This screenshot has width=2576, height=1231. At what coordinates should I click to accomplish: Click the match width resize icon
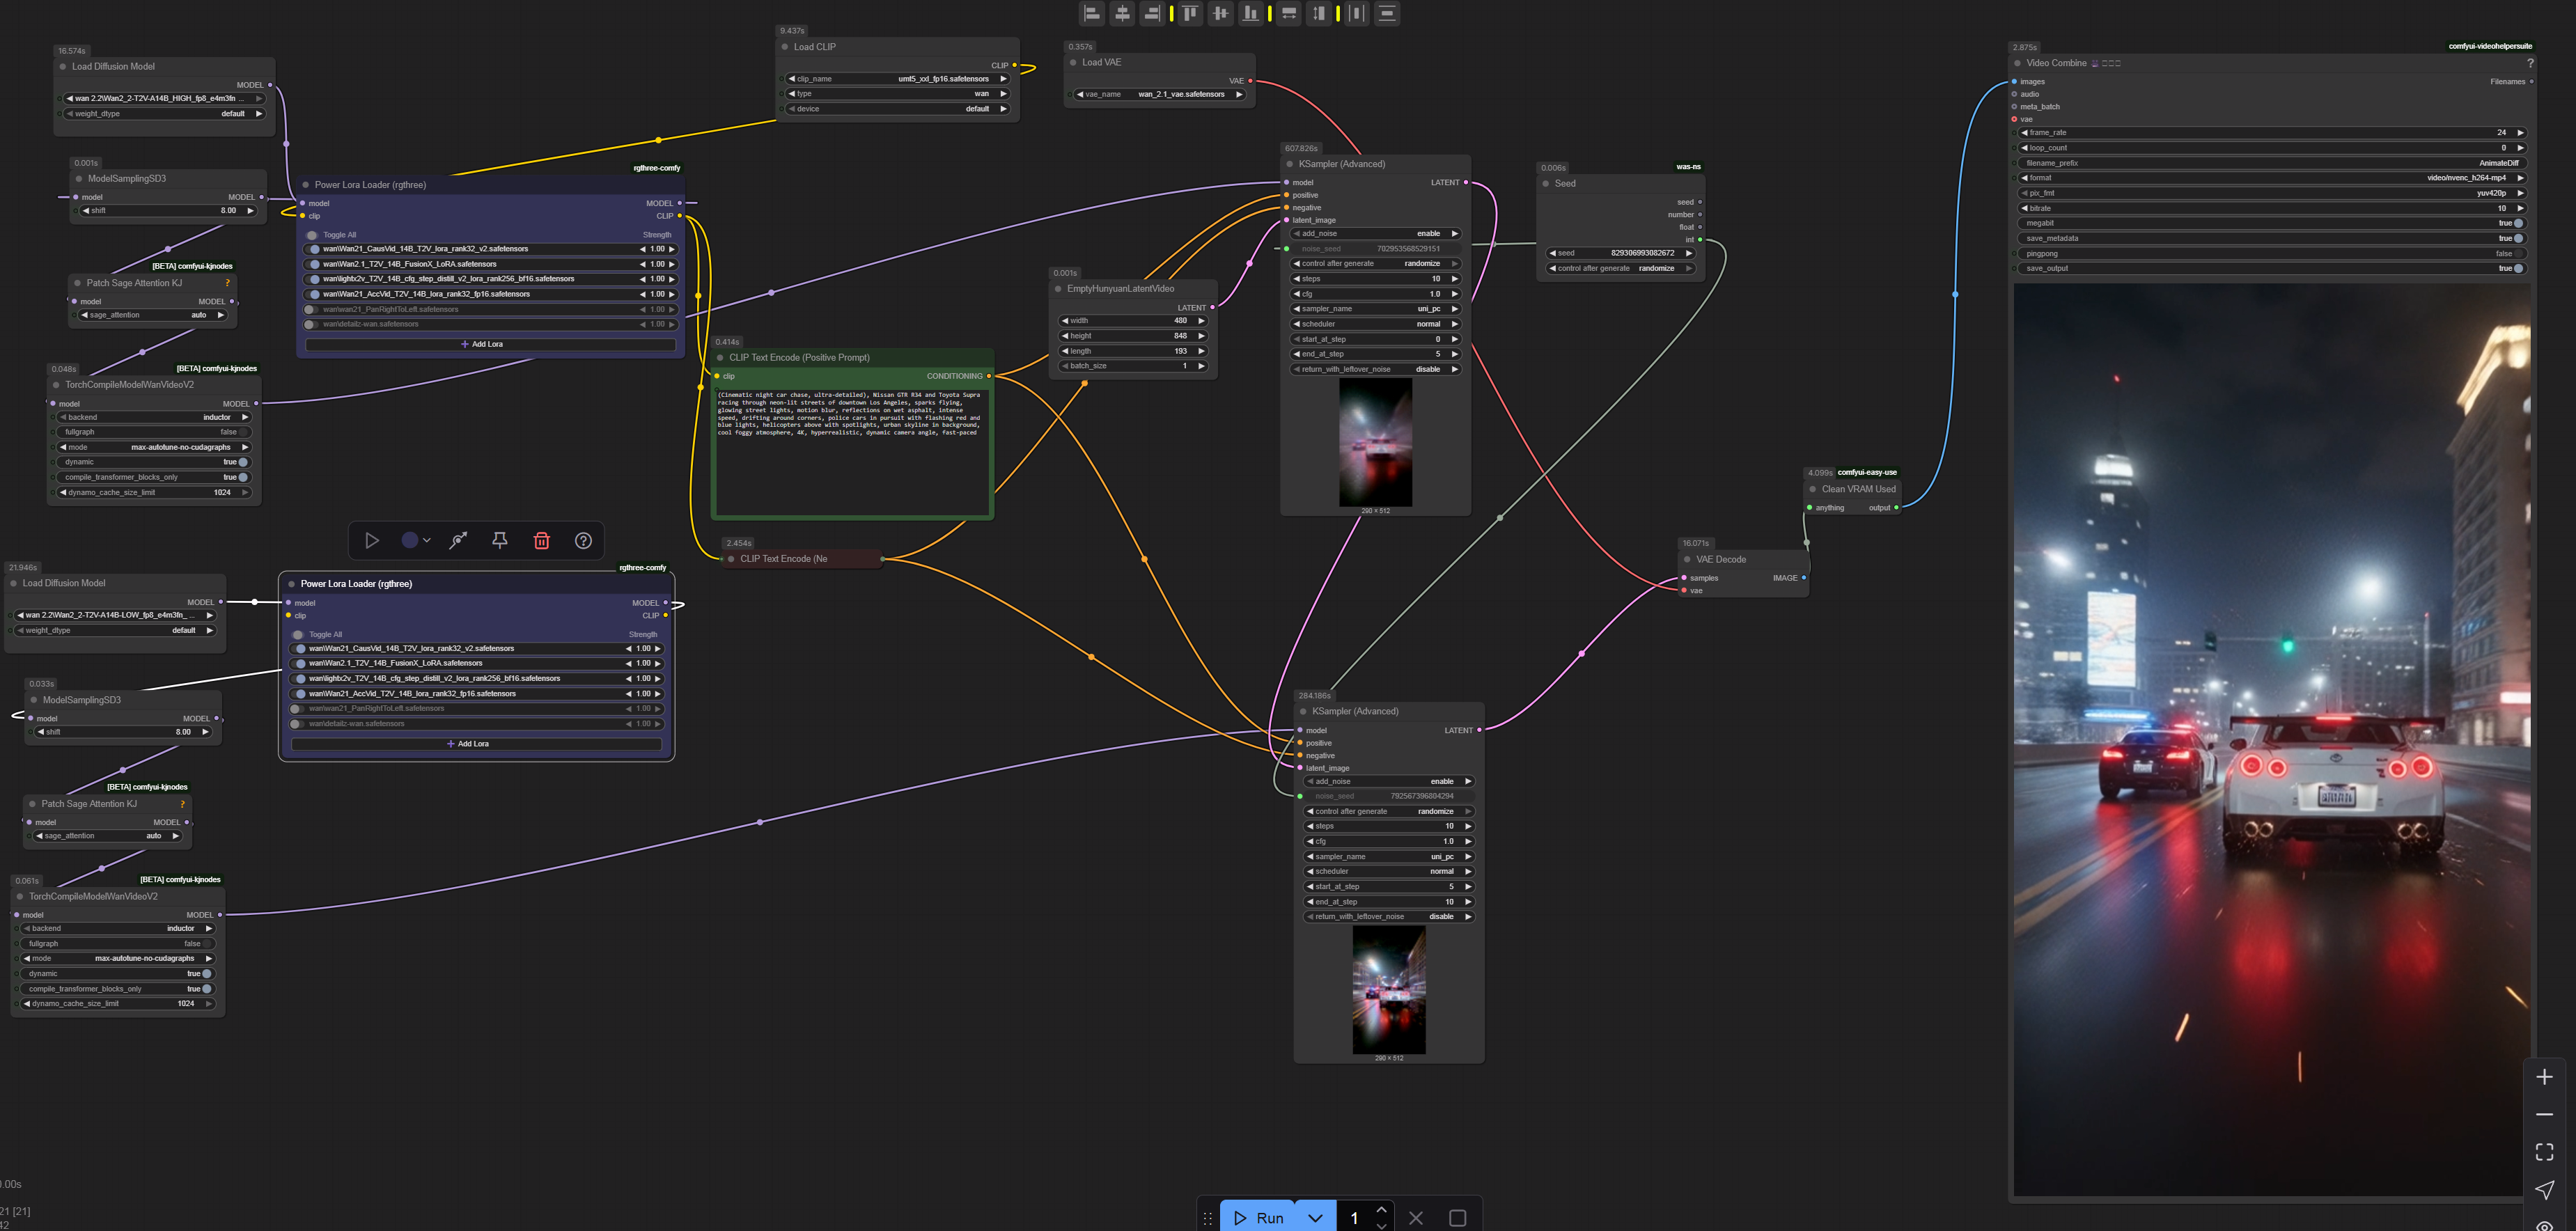click(x=1289, y=14)
